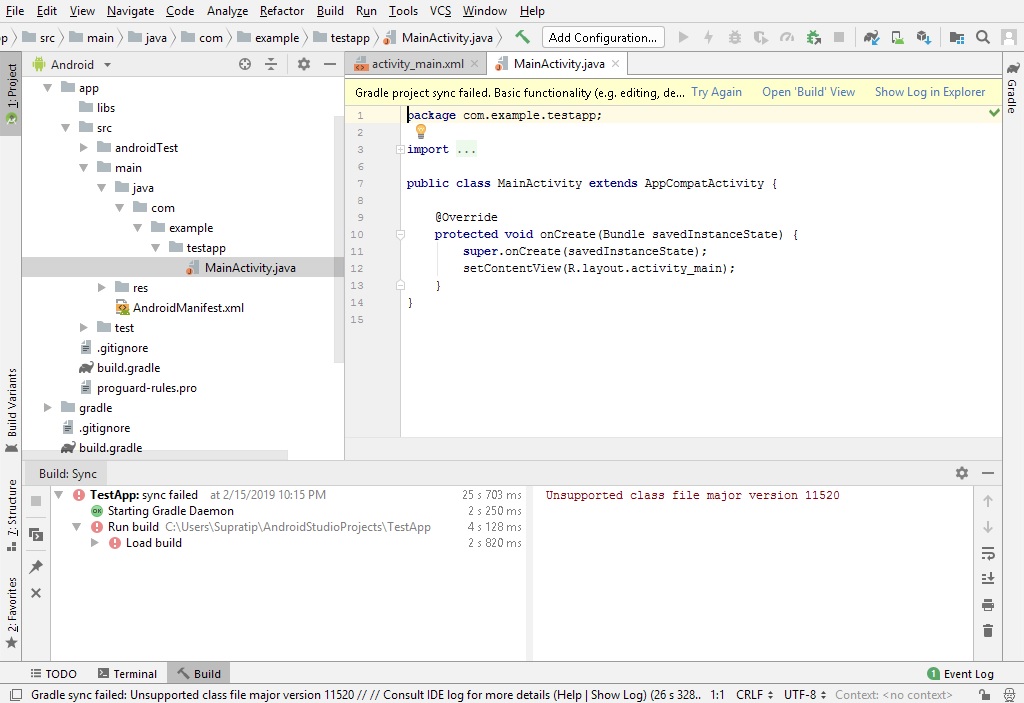Click the print icon in Build output
This screenshot has height=703, width=1024.
point(988,605)
